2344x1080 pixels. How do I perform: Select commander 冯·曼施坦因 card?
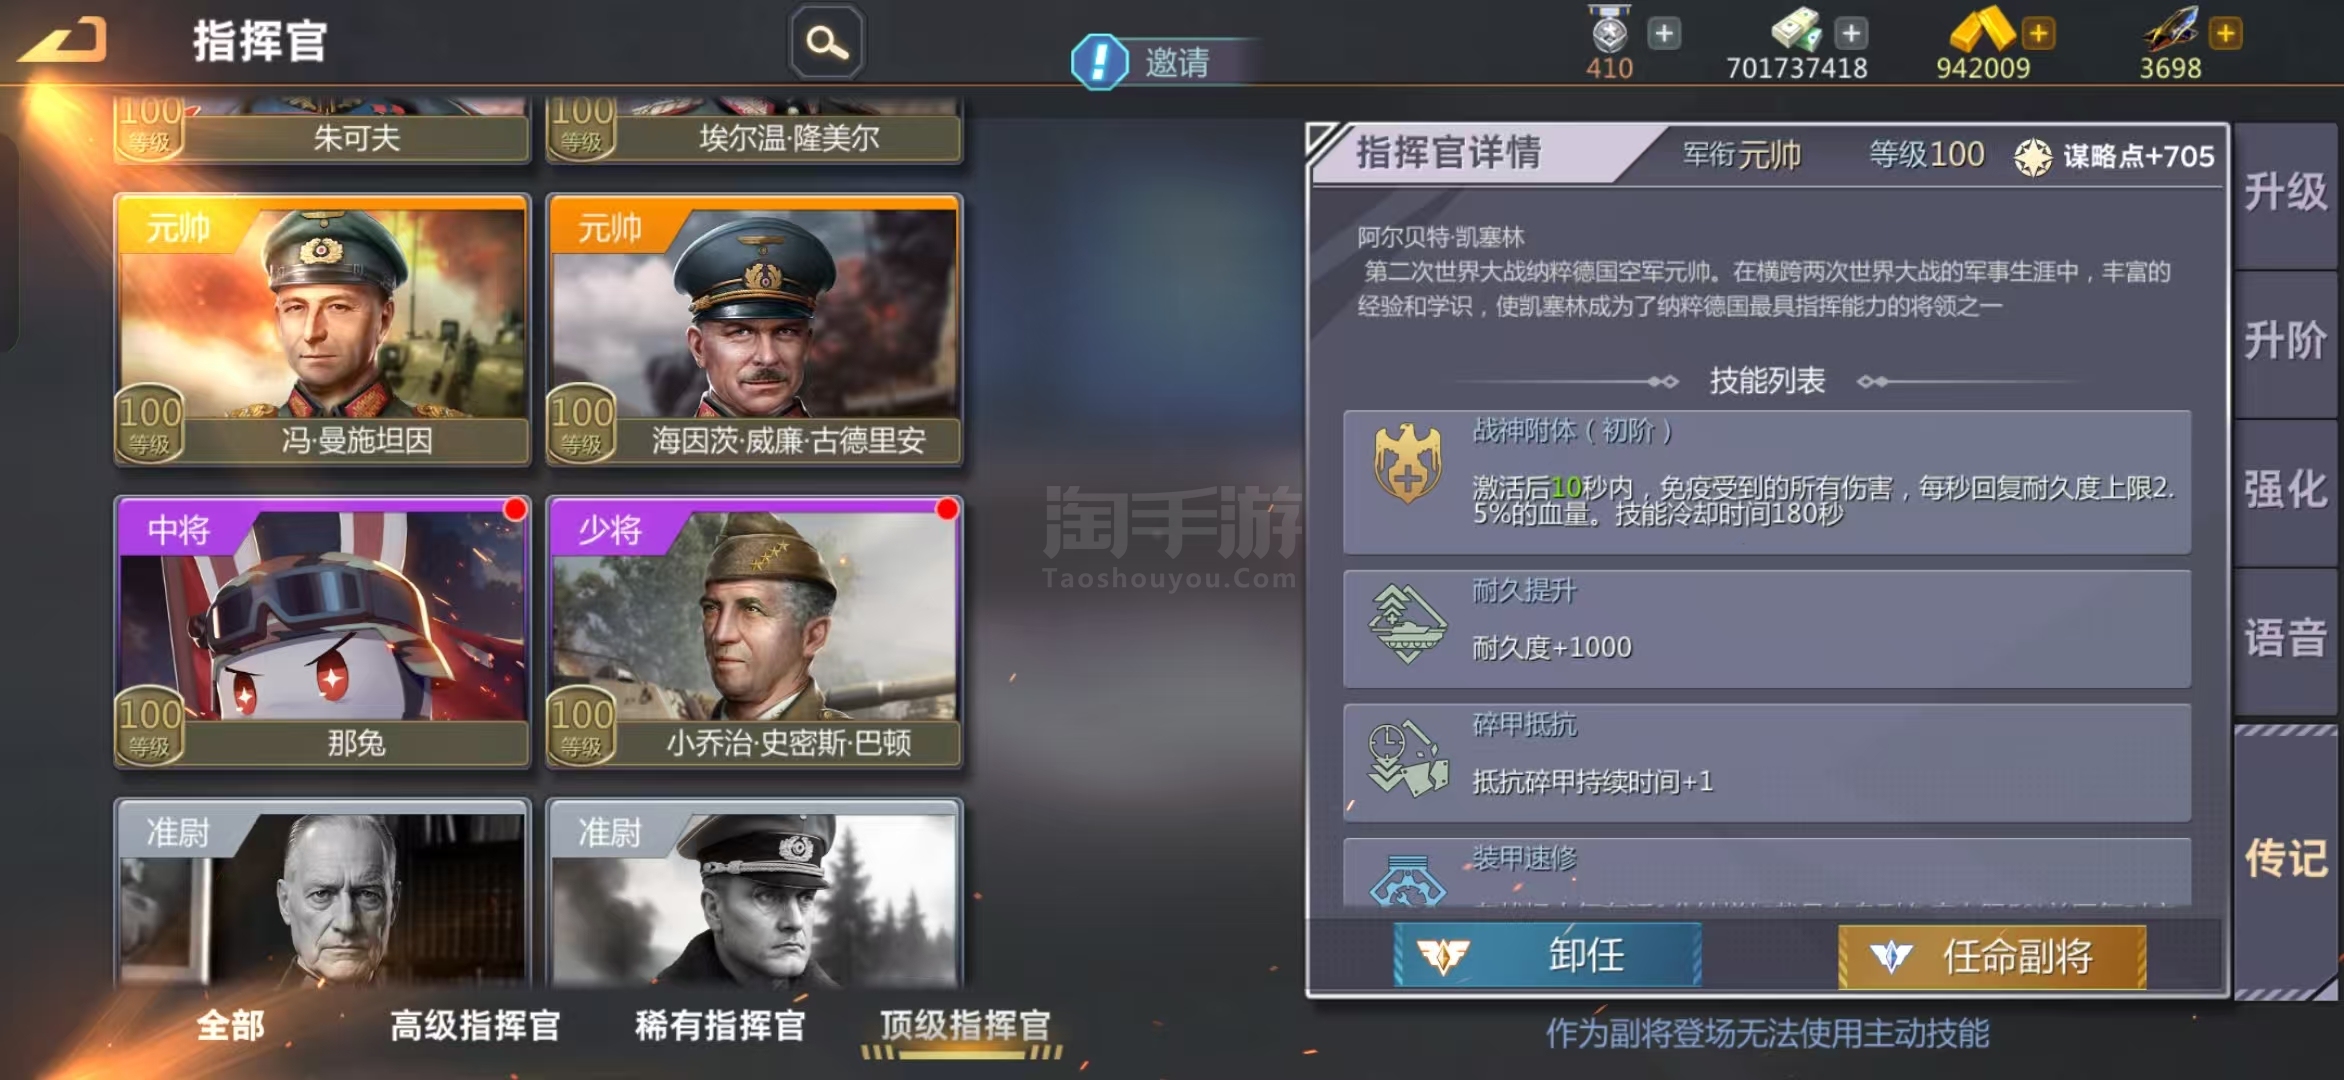(x=322, y=330)
